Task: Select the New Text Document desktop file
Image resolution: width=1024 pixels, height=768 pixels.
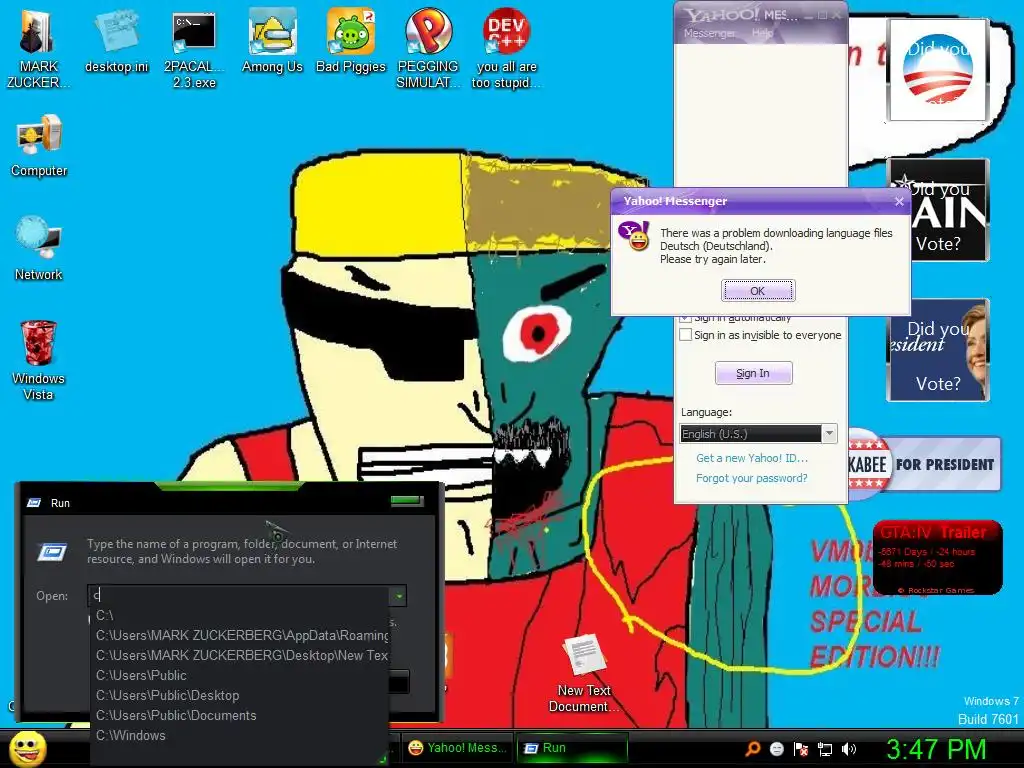Action: 583,673
